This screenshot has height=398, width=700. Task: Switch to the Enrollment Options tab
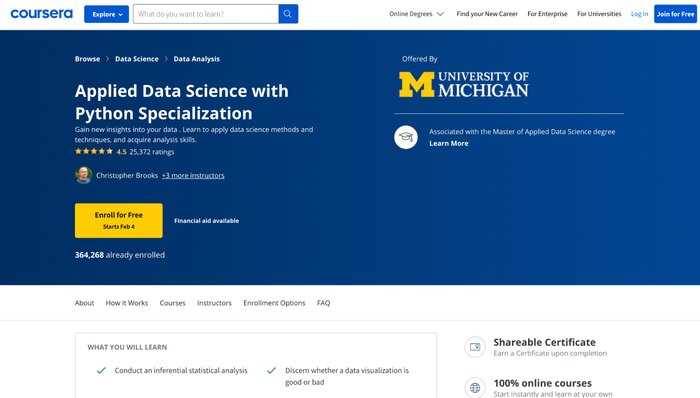[274, 303]
